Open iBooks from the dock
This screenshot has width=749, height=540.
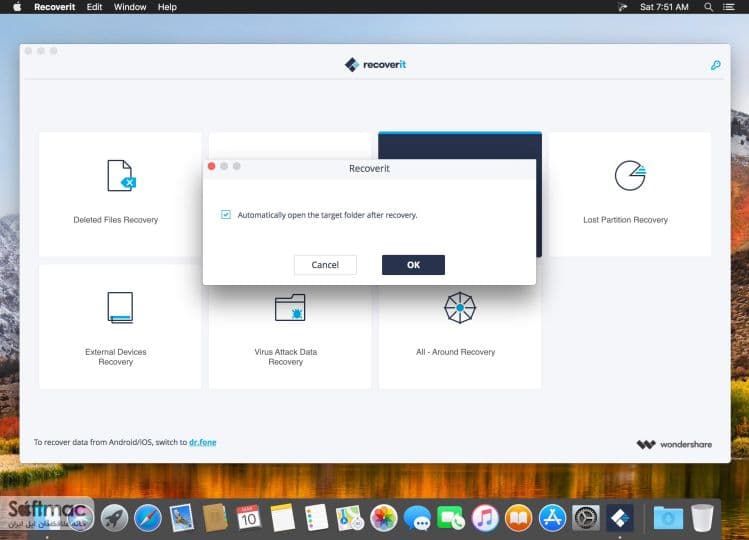[518, 518]
